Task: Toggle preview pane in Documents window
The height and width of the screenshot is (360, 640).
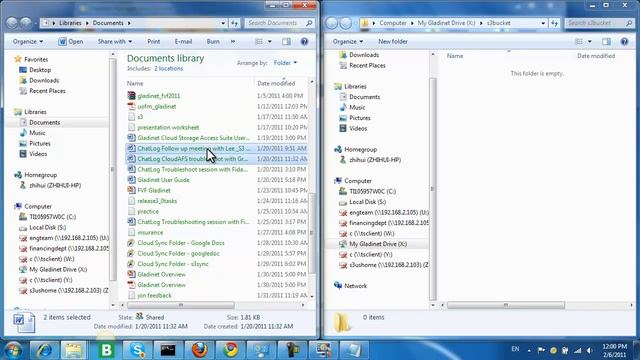Action: click(x=286, y=42)
